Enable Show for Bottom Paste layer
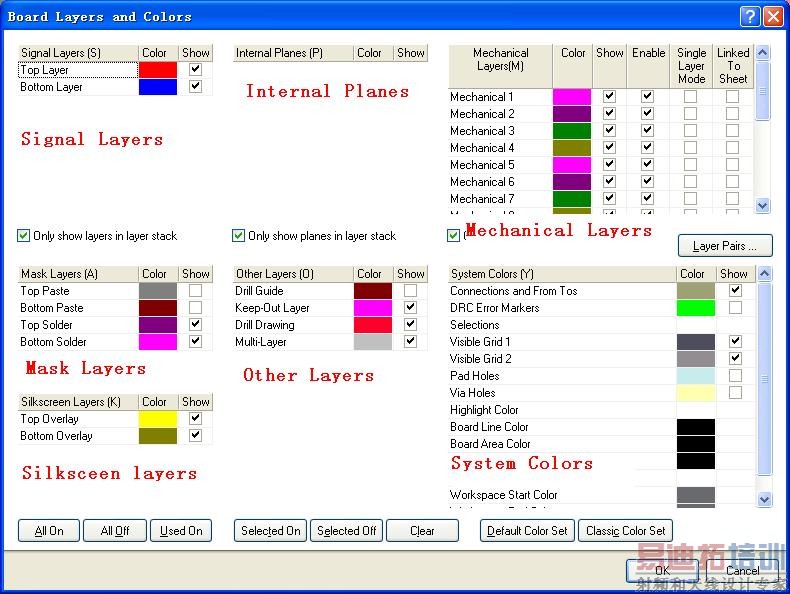The image size is (790, 594). click(x=195, y=307)
